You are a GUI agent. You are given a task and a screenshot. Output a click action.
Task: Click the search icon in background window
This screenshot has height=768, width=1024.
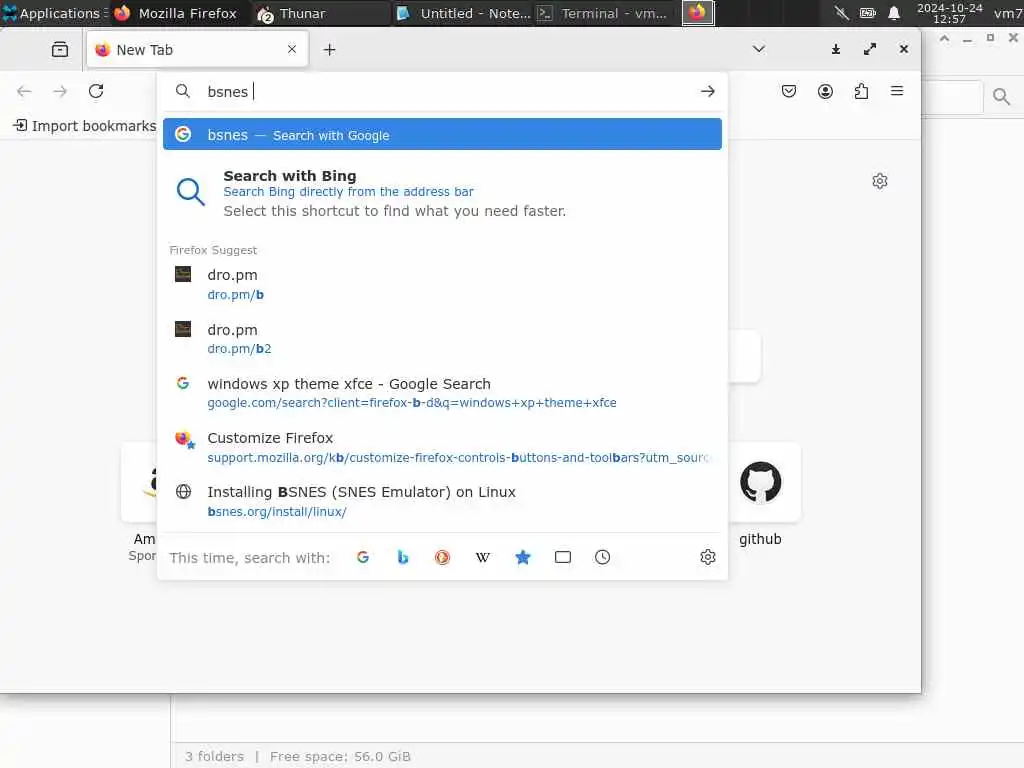point(1001,97)
